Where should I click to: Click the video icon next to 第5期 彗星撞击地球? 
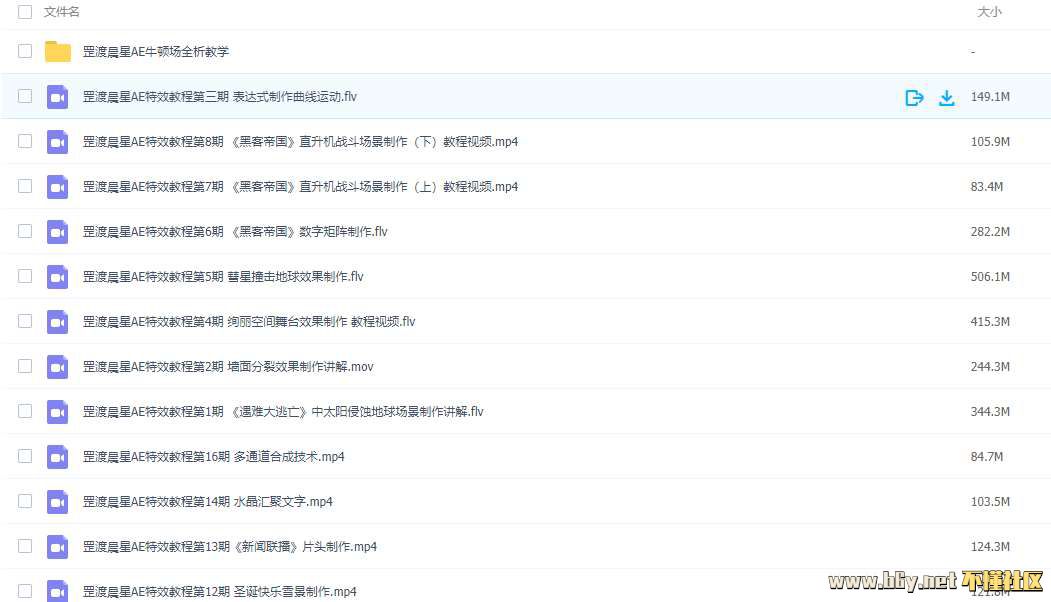(58, 277)
